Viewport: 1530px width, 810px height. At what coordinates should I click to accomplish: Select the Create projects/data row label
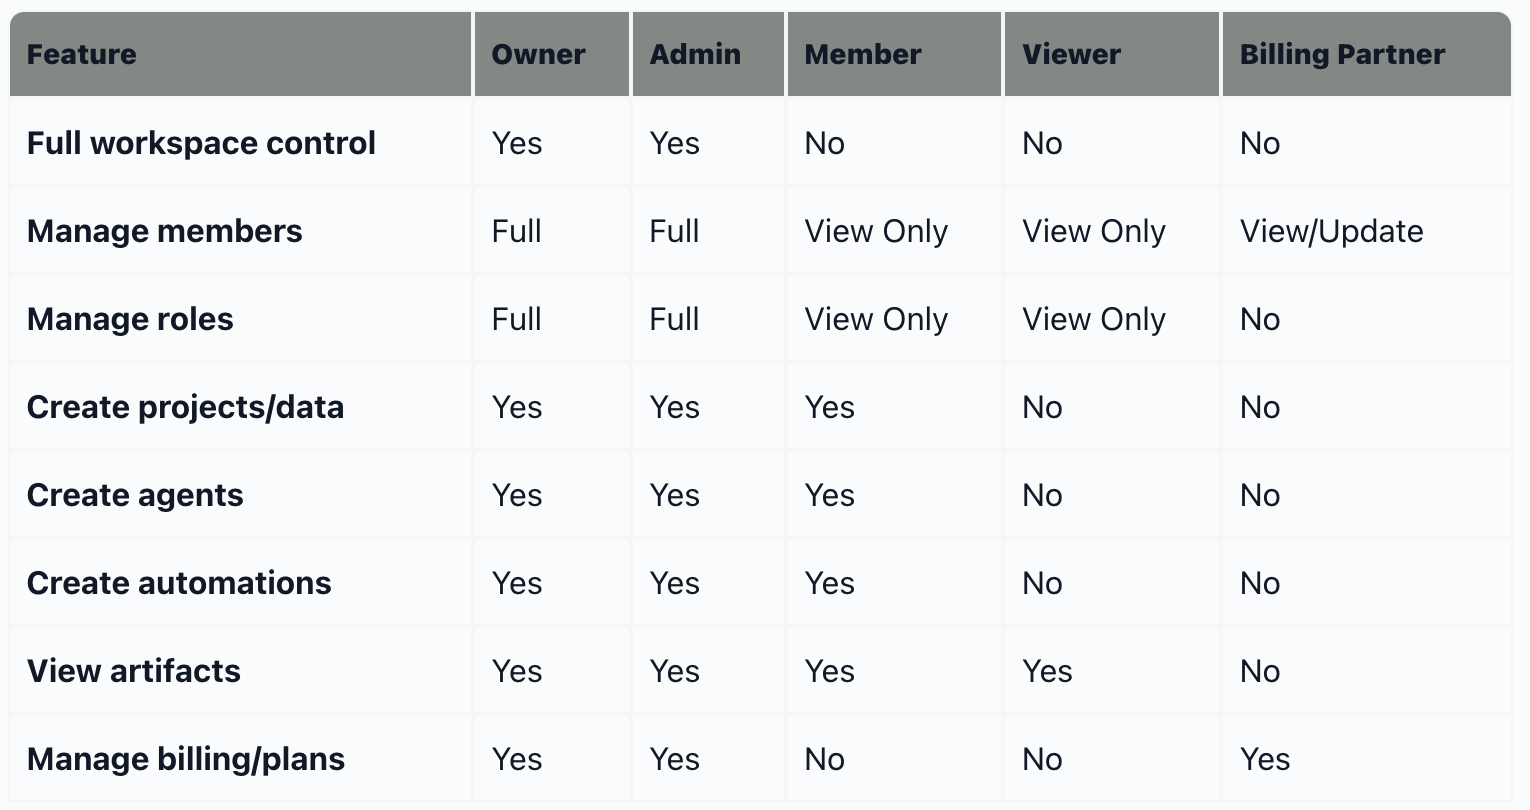click(x=185, y=407)
